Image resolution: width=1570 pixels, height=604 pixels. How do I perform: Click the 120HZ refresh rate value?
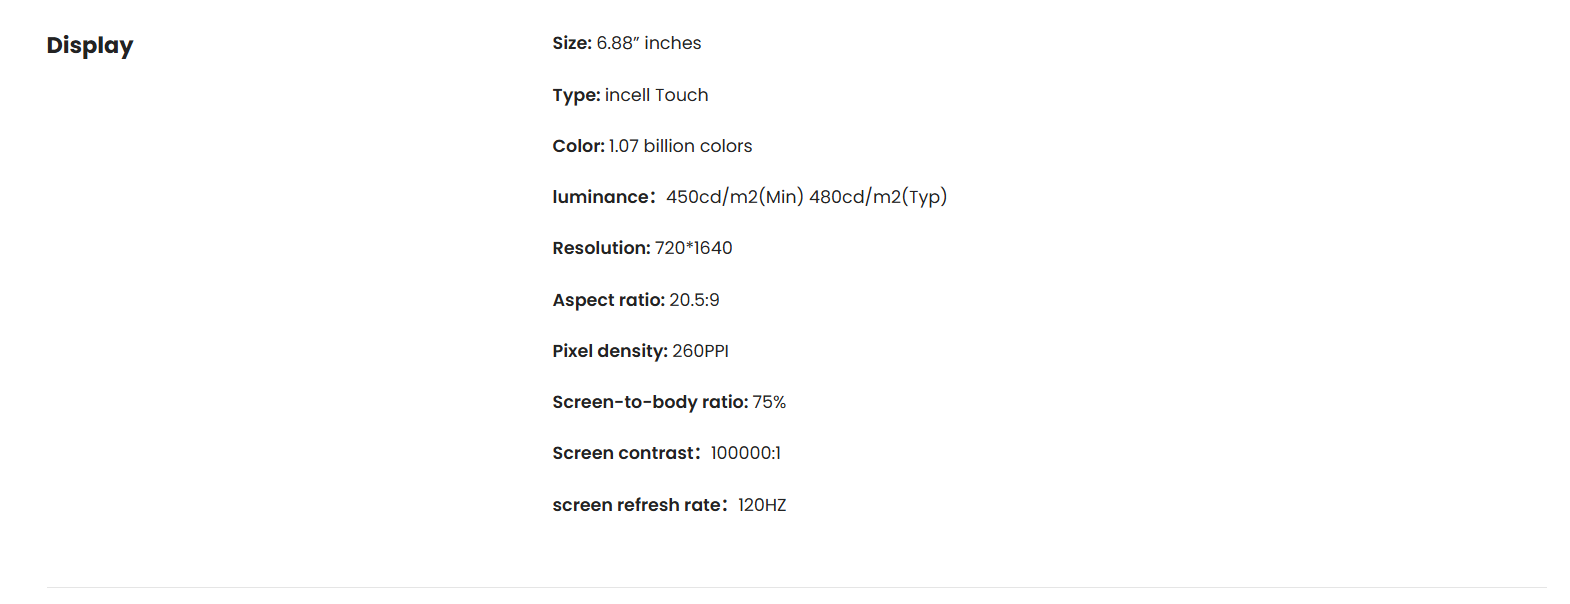[762, 505]
